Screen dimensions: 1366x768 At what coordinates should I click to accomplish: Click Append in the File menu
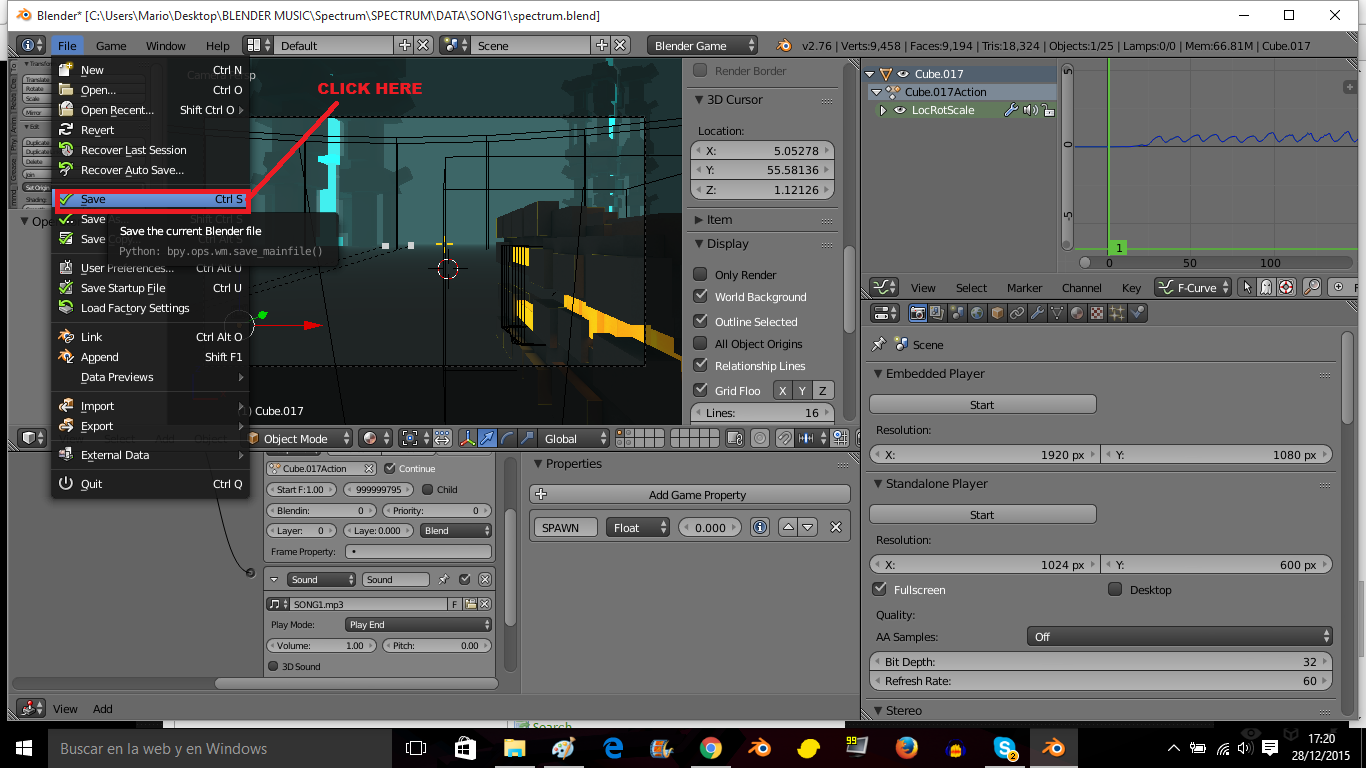point(150,357)
